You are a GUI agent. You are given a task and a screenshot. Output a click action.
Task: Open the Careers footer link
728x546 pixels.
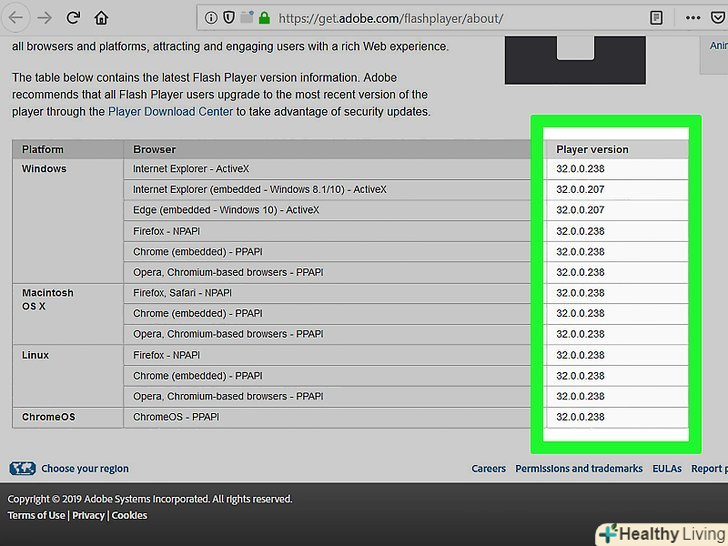488,468
